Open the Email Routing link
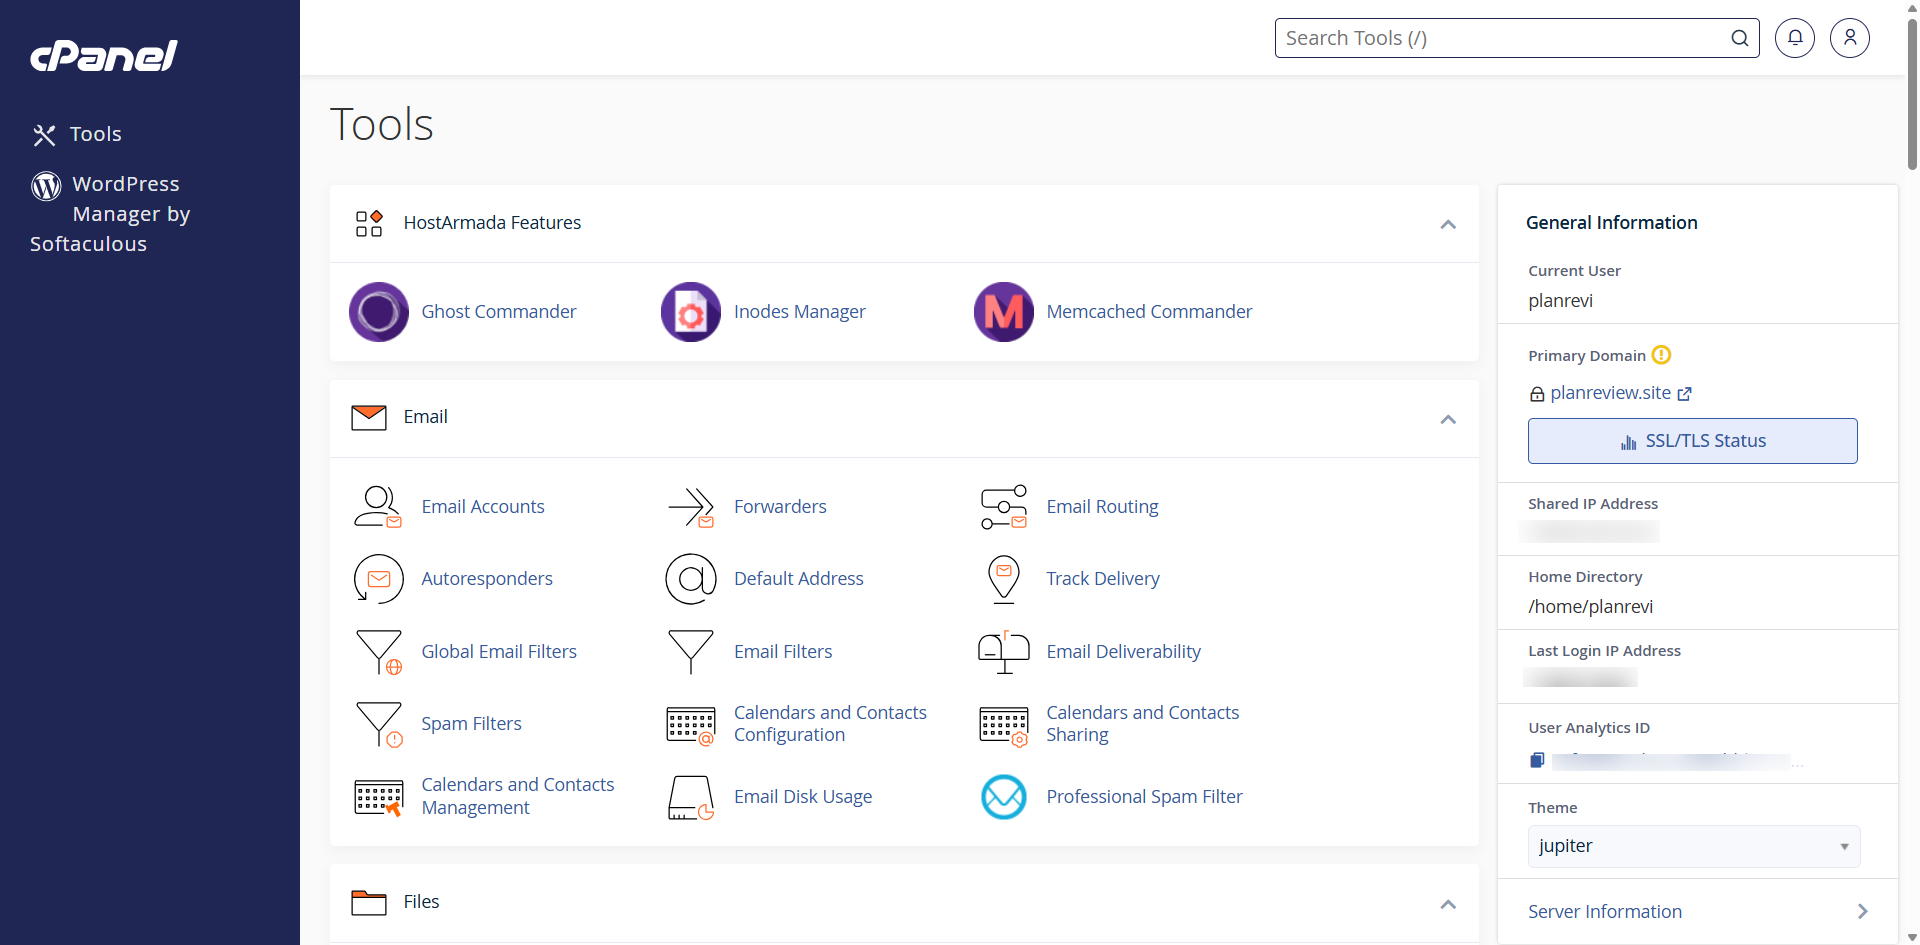This screenshot has height=945, width=1920. tap(1102, 507)
